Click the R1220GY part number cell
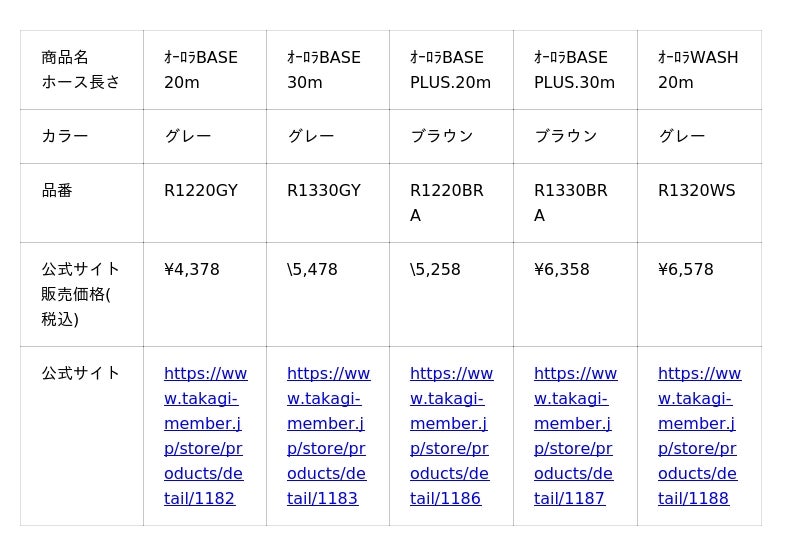 pos(201,191)
